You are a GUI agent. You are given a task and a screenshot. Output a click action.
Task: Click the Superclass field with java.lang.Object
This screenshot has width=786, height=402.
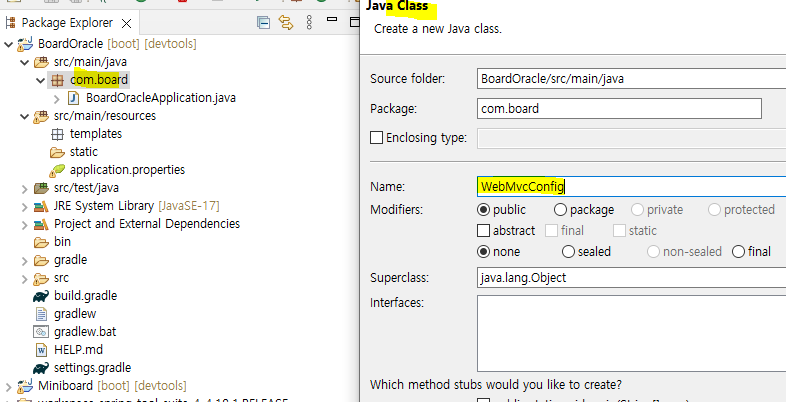(x=632, y=277)
